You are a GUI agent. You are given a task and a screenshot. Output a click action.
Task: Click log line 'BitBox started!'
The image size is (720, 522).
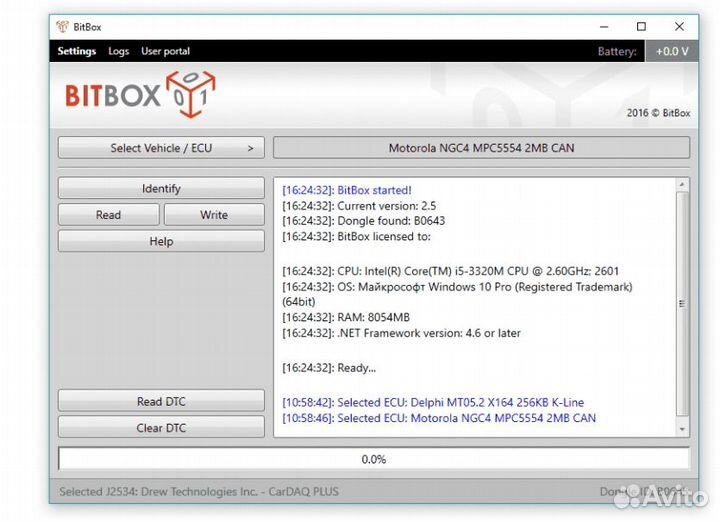[x=347, y=190]
